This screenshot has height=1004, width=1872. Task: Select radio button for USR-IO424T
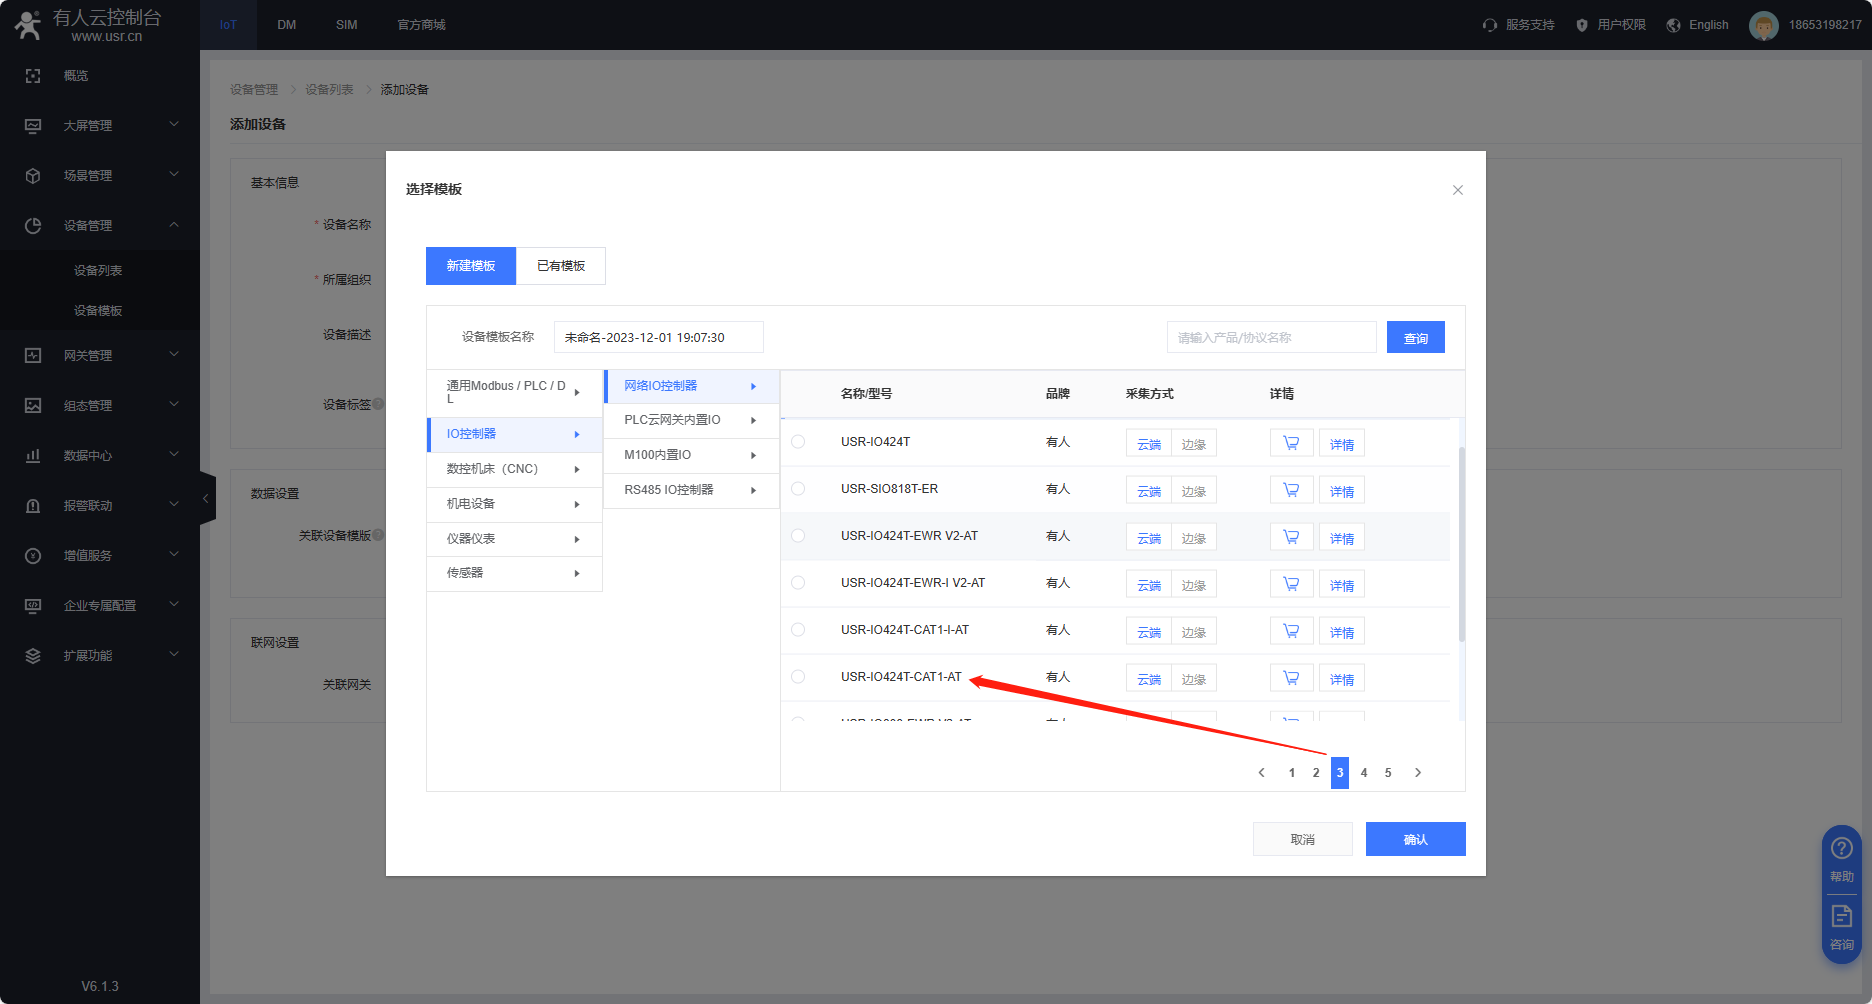point(798,442)
